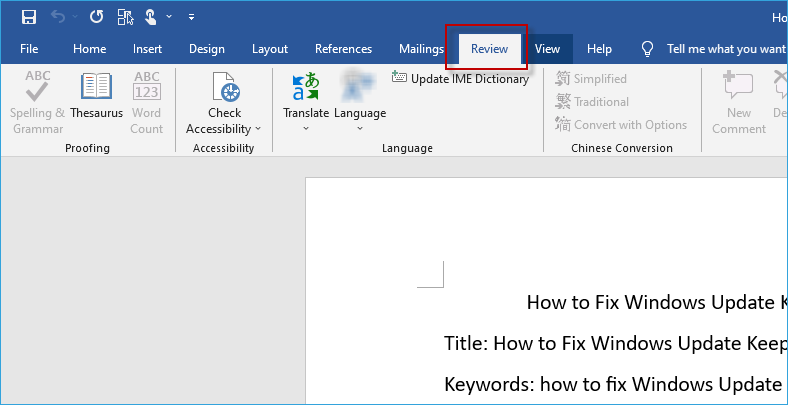
Task: Switch to the Design tab
Action: click(207, 49)
